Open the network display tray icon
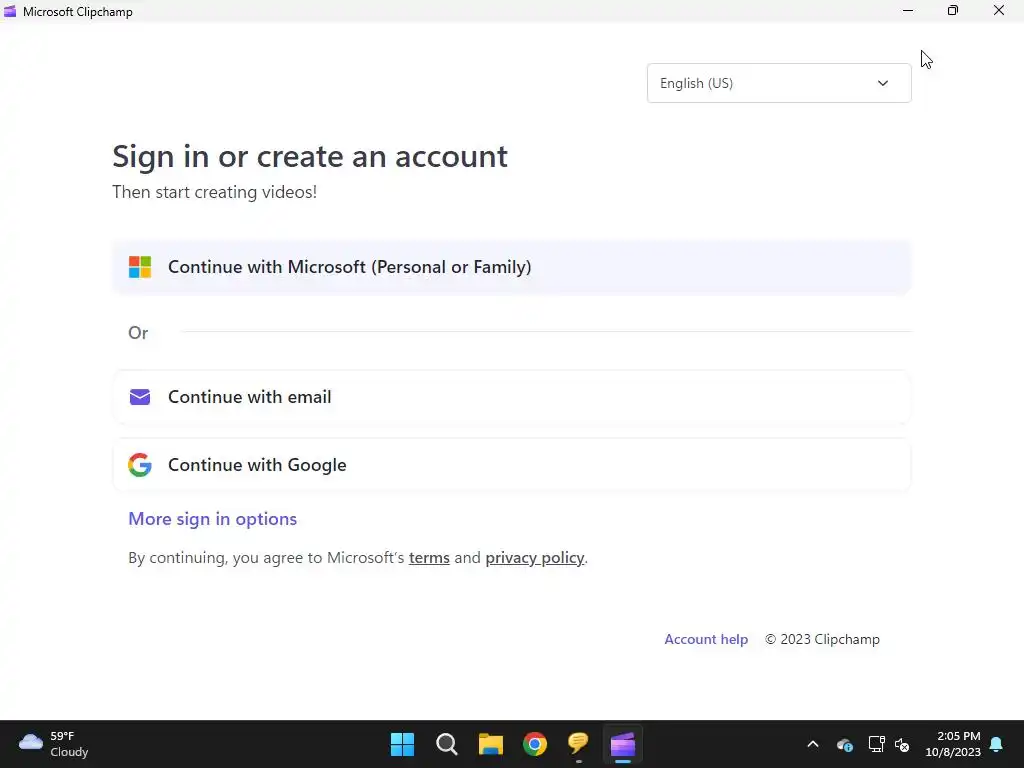1024x768 pixels. [876, 744]
